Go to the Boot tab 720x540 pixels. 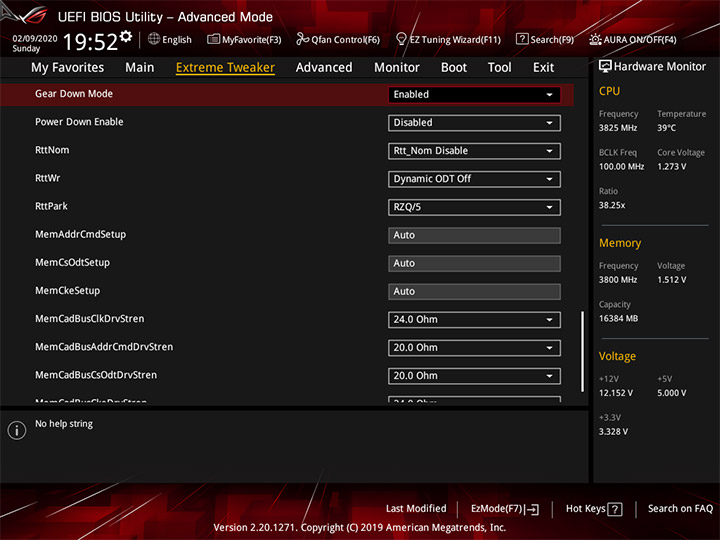pyautogui.click(x=454, y=68)
